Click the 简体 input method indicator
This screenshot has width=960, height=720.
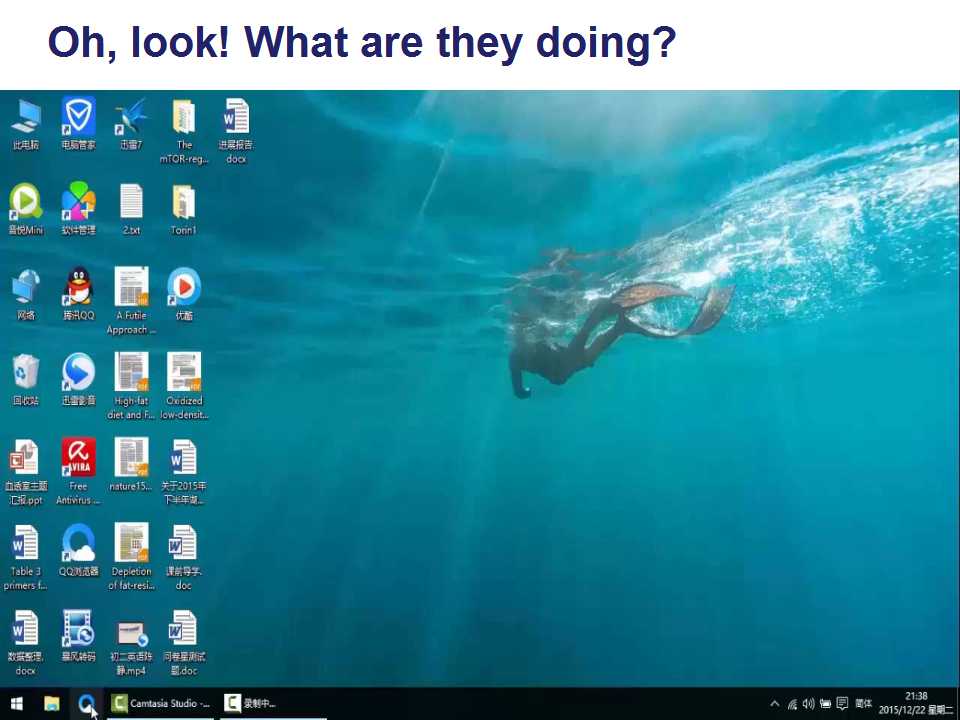(863, 704)
